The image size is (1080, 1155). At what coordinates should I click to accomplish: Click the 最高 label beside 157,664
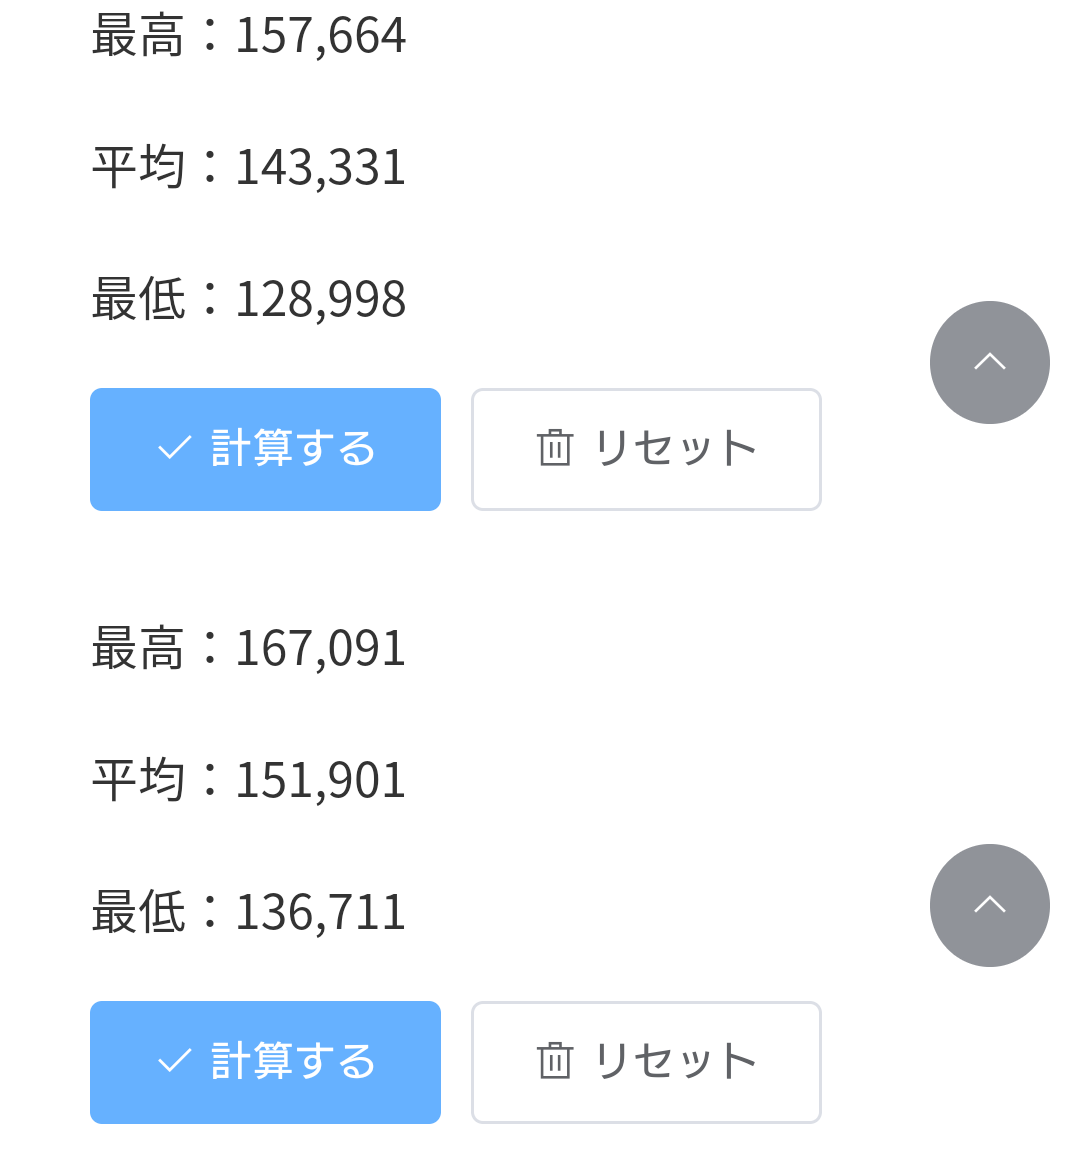tap(138, 36)
